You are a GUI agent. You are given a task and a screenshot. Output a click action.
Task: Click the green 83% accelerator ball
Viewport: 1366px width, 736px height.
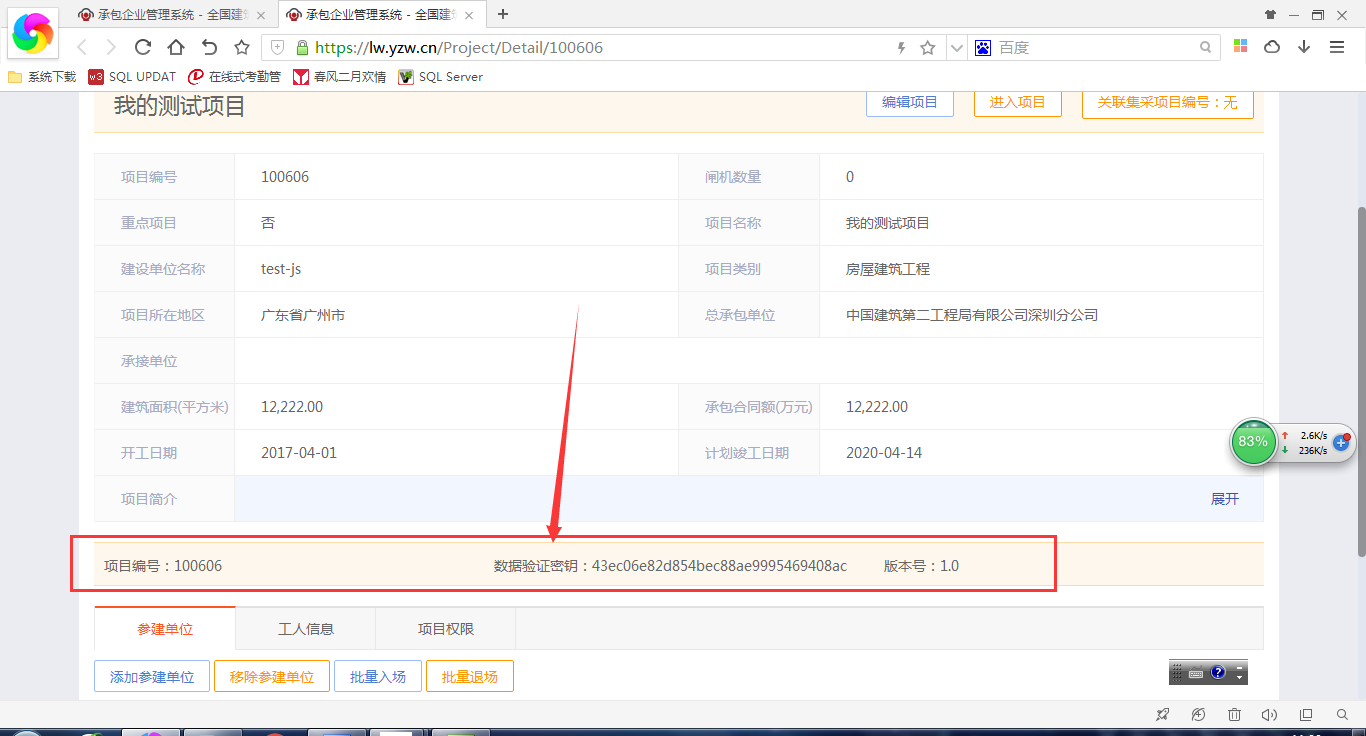pyautogui.click(x=1253, y=442)
